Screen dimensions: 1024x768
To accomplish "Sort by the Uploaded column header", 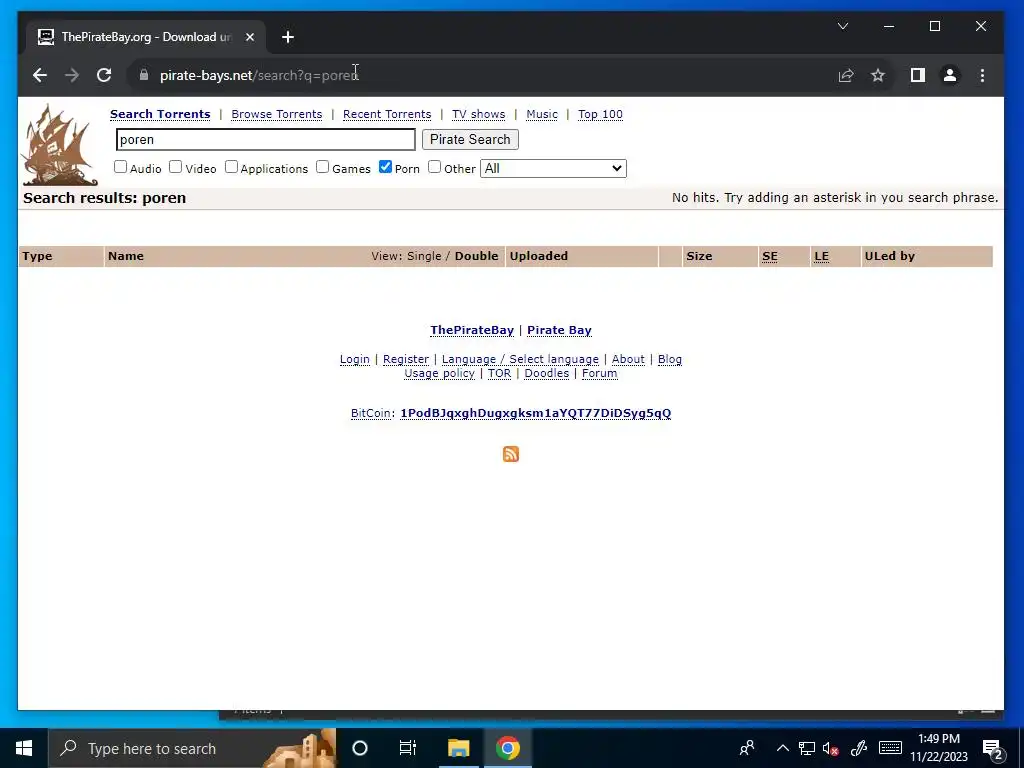I will (x=539, y=256).
